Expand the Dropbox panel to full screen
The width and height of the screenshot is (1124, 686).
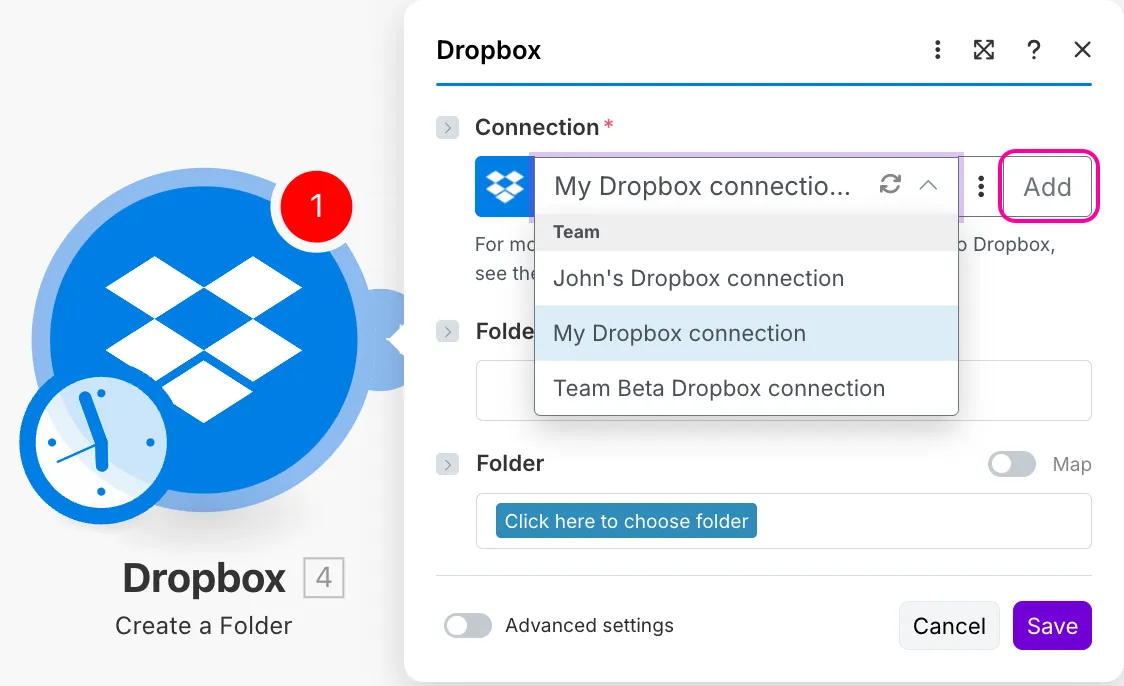(x=984, y=49)
